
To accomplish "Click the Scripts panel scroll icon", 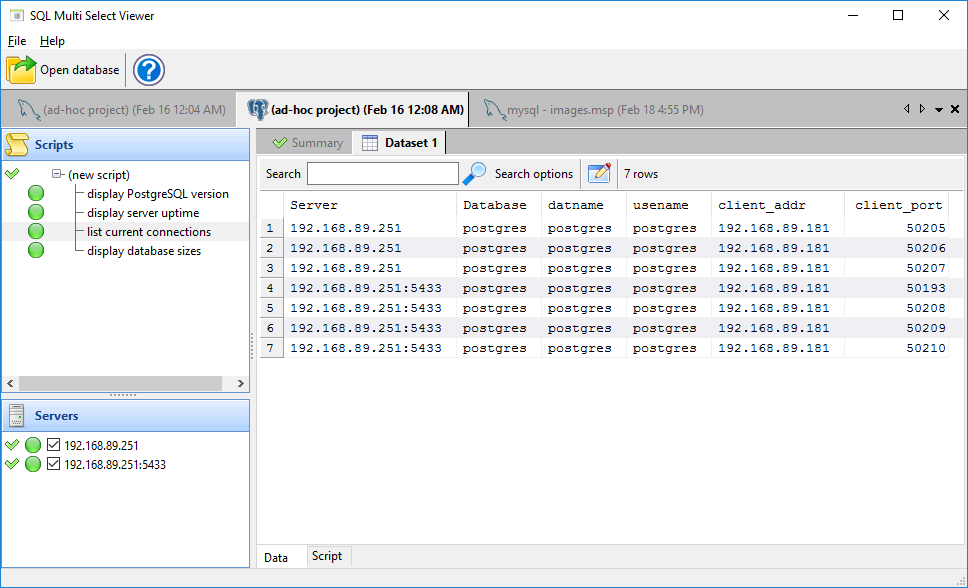I will 17,145.
